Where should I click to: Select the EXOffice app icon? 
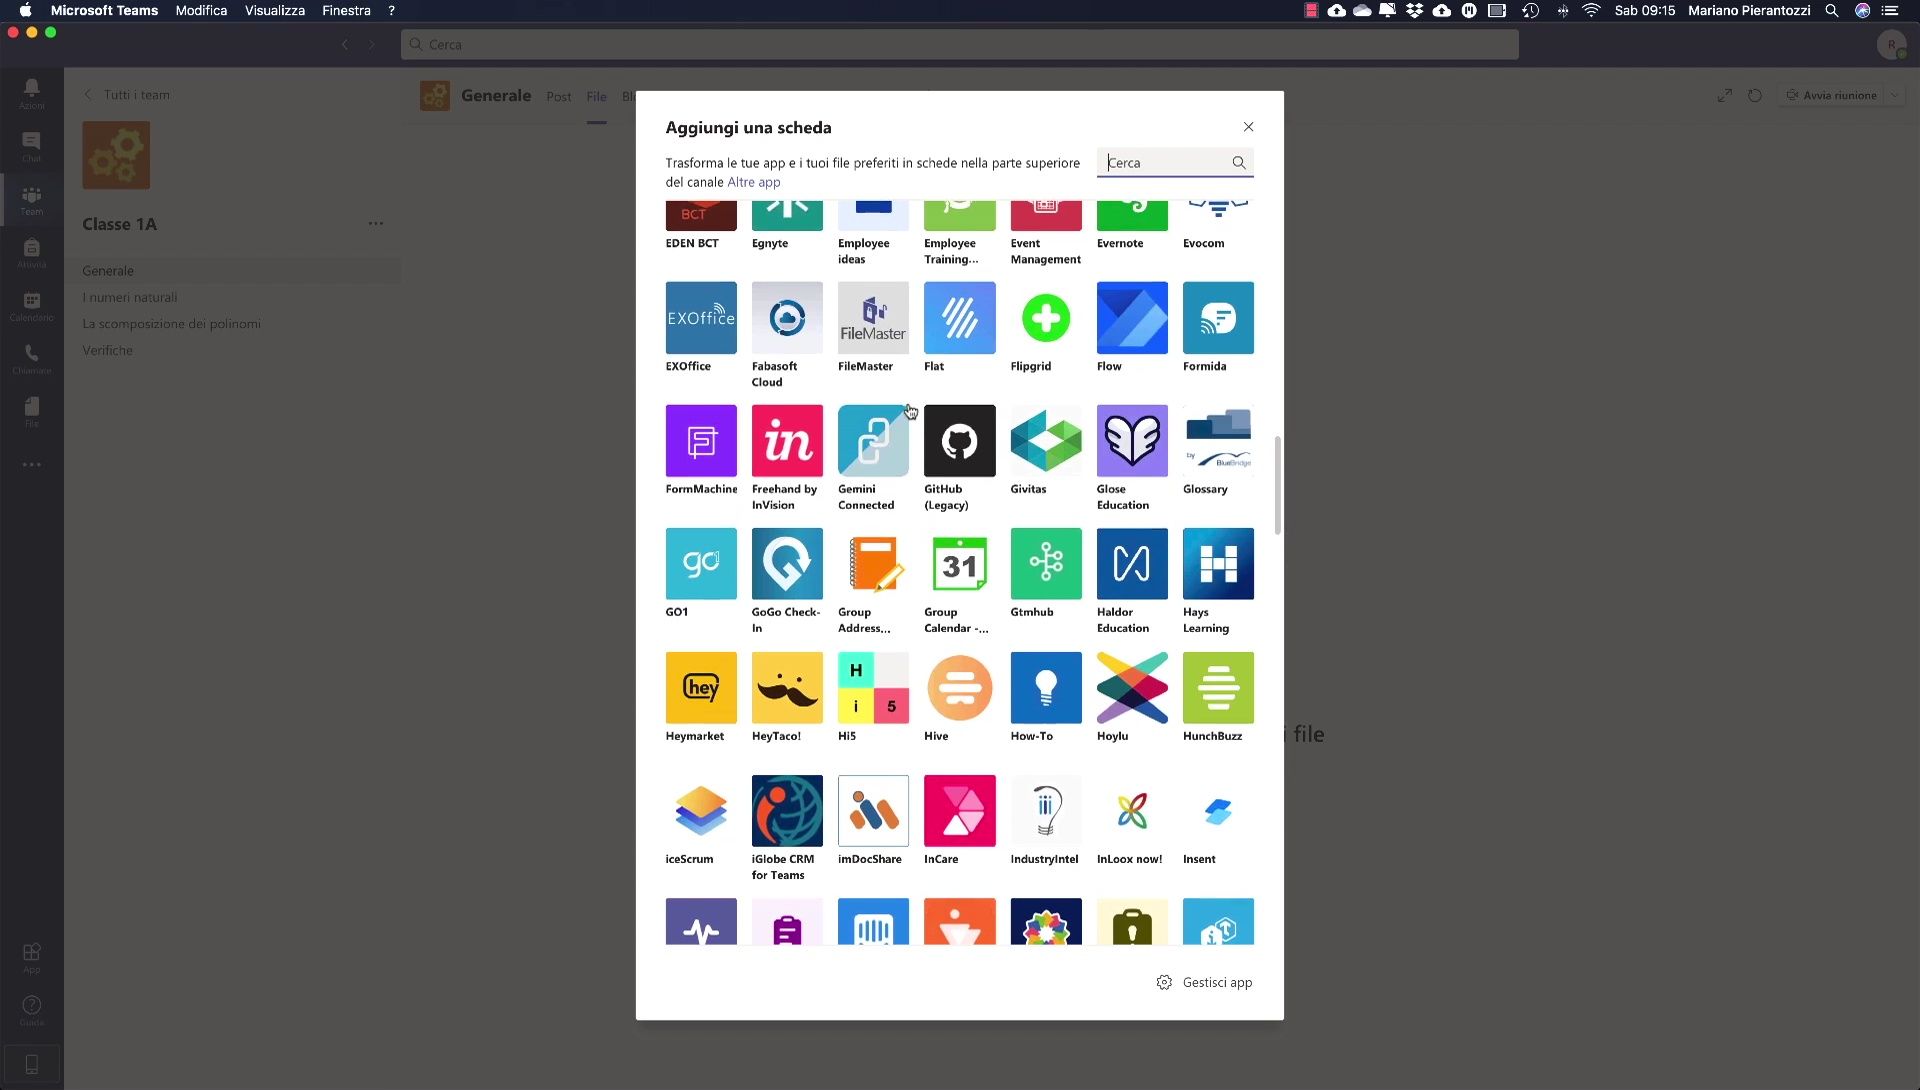tap(701, 318)
